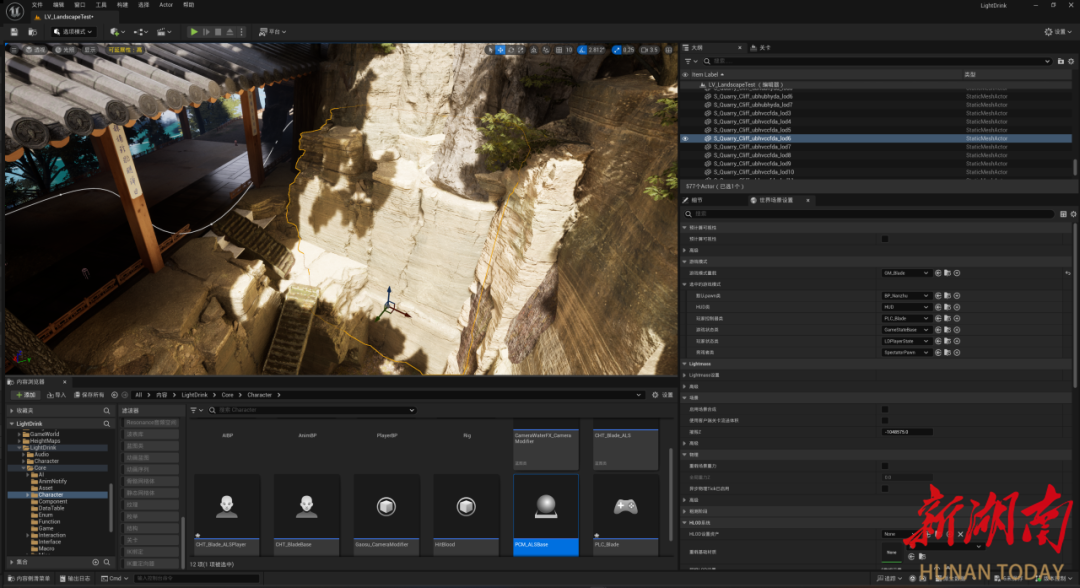The width and height of the screenshot is (1080, 588).
Task: Activate the select-objects cursor tool in viewport
Action: point(490,50)
